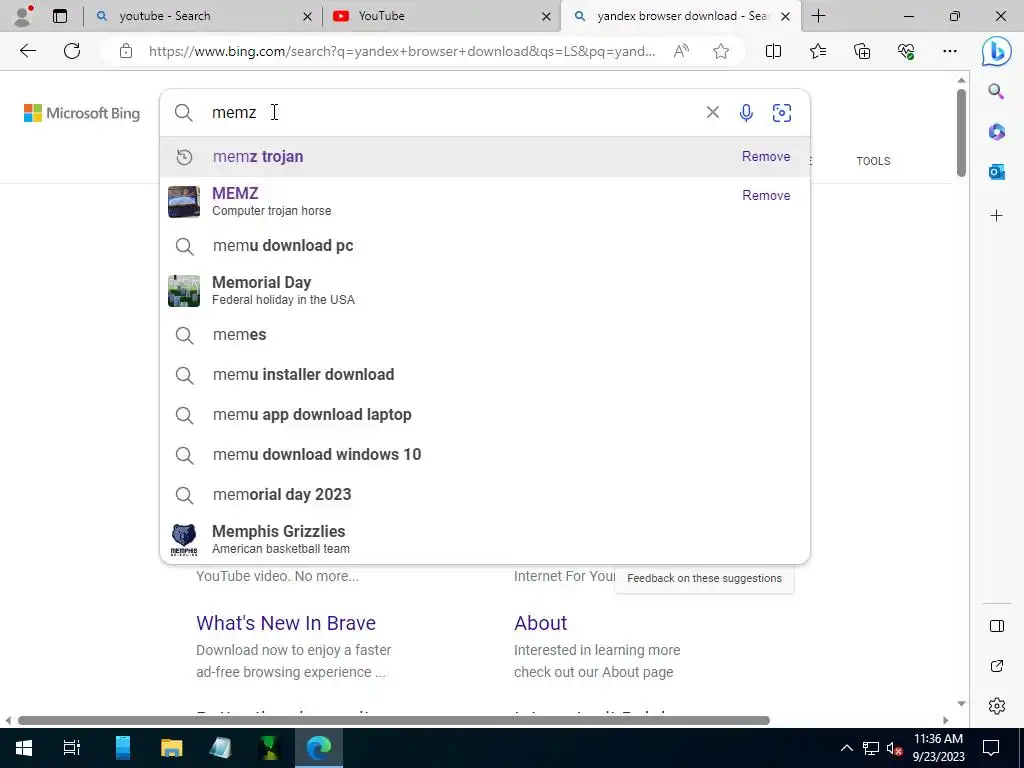Click the vertical page scrollbar
Screen dimensions: 1024x768
[961, 133]
